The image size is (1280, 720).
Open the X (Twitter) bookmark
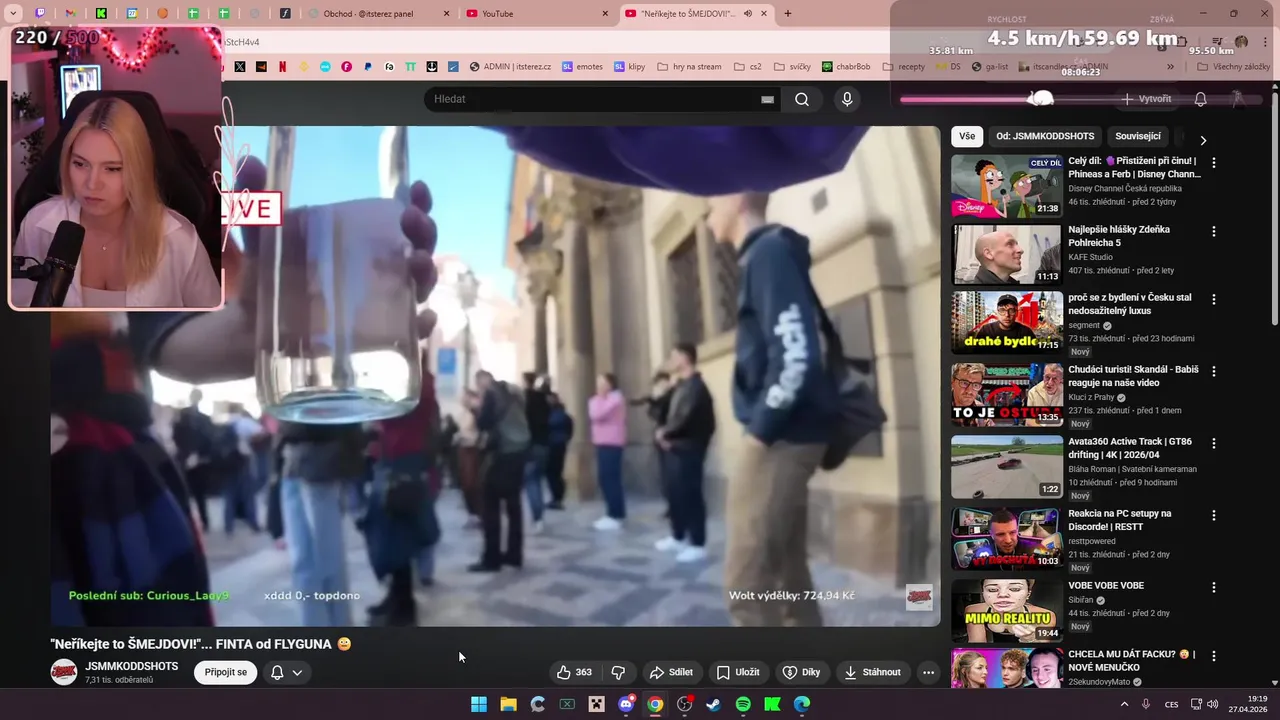[240, 67]
